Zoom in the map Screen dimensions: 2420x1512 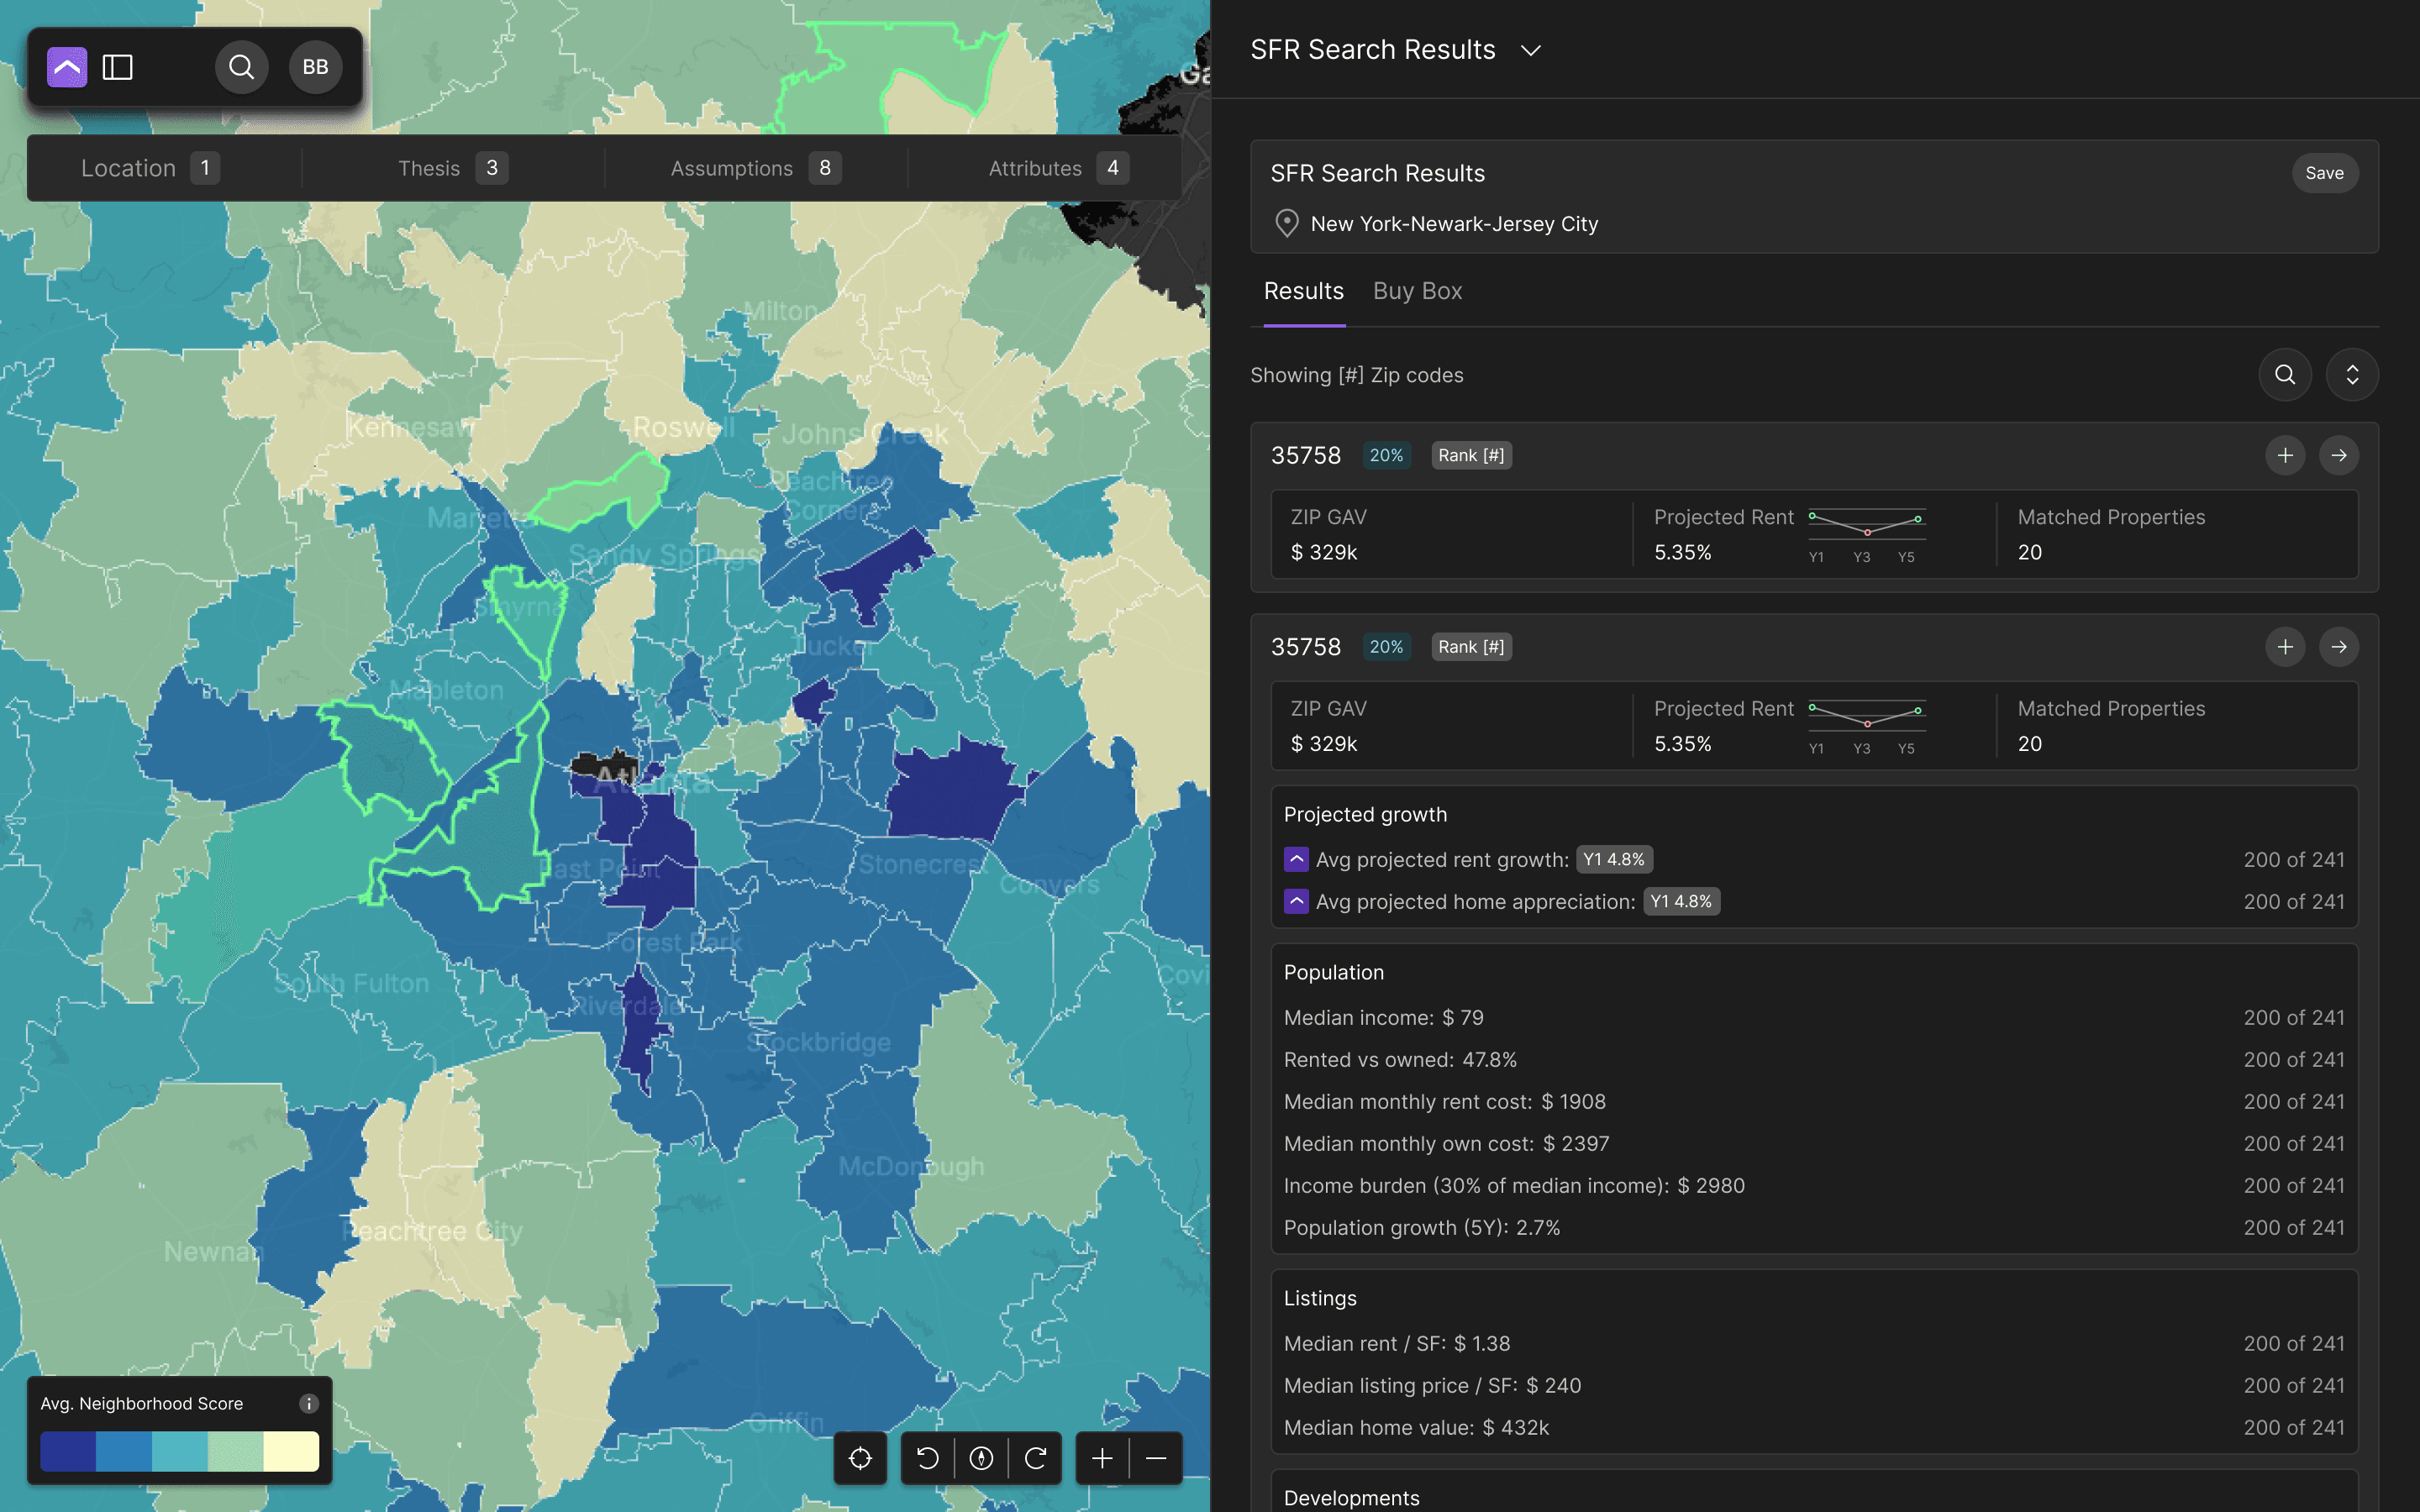[x=1102, y=1458]
